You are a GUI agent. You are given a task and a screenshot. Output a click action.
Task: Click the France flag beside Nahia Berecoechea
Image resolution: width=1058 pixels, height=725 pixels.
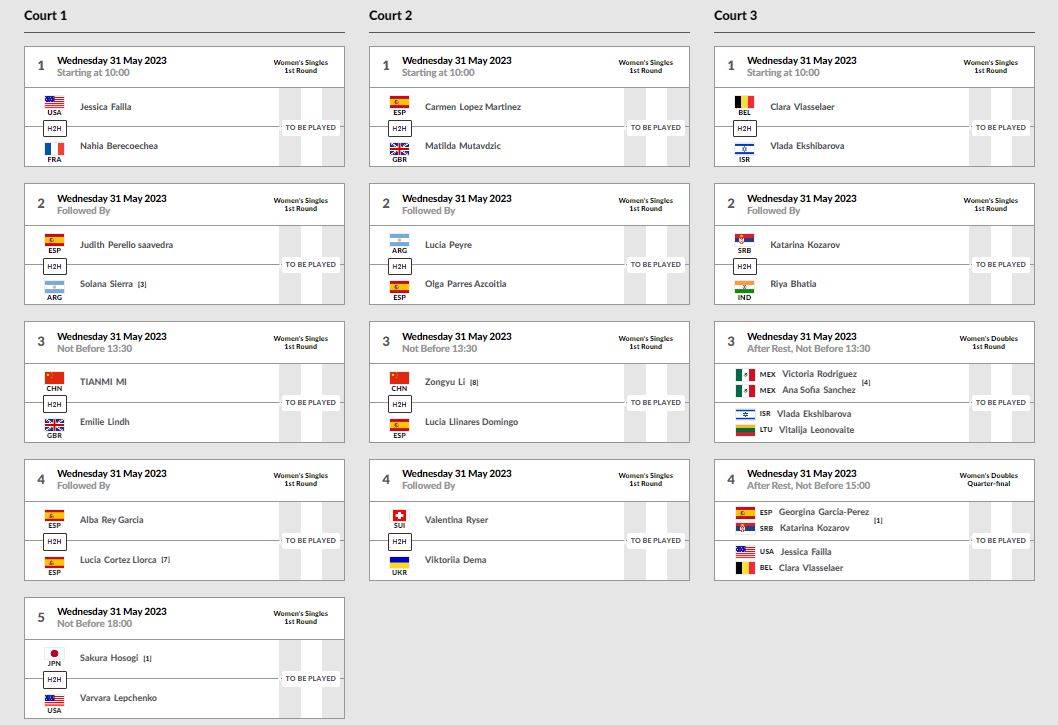(54, 149)
